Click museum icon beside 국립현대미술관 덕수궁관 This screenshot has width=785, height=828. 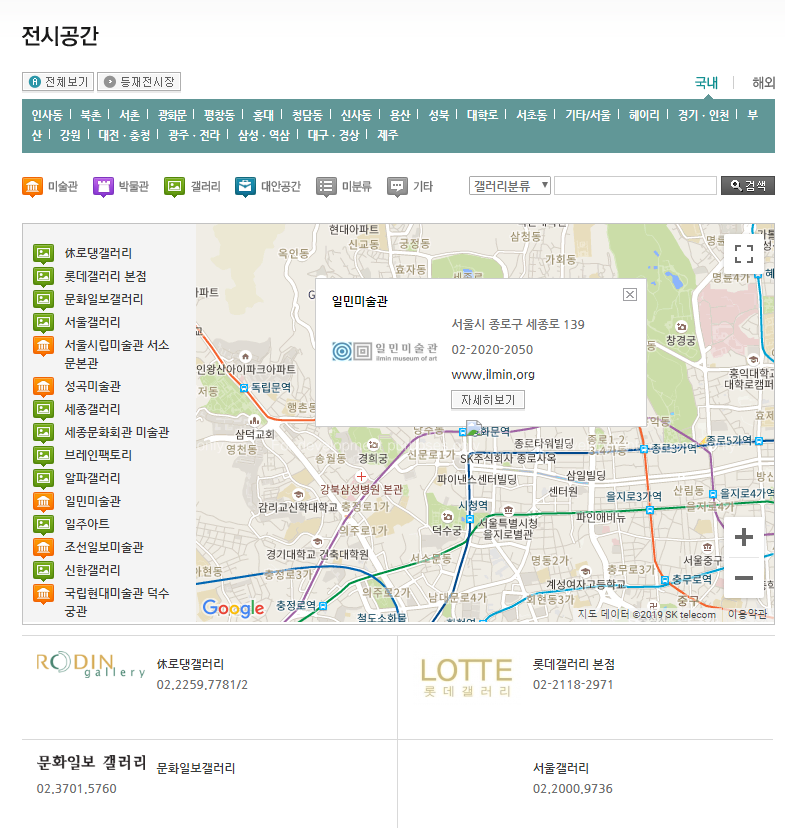tap(43, 594)
